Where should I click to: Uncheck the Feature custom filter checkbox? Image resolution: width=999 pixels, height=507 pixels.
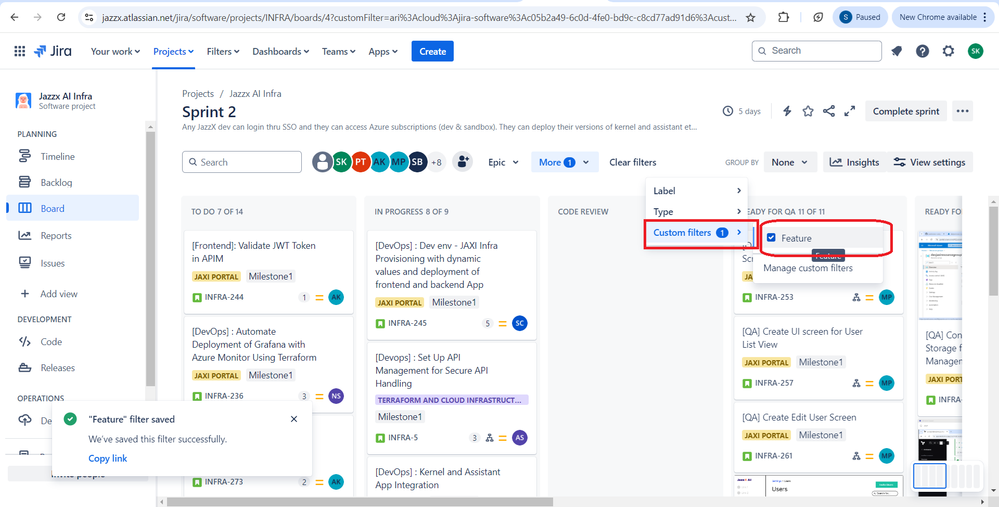[771, 238]
